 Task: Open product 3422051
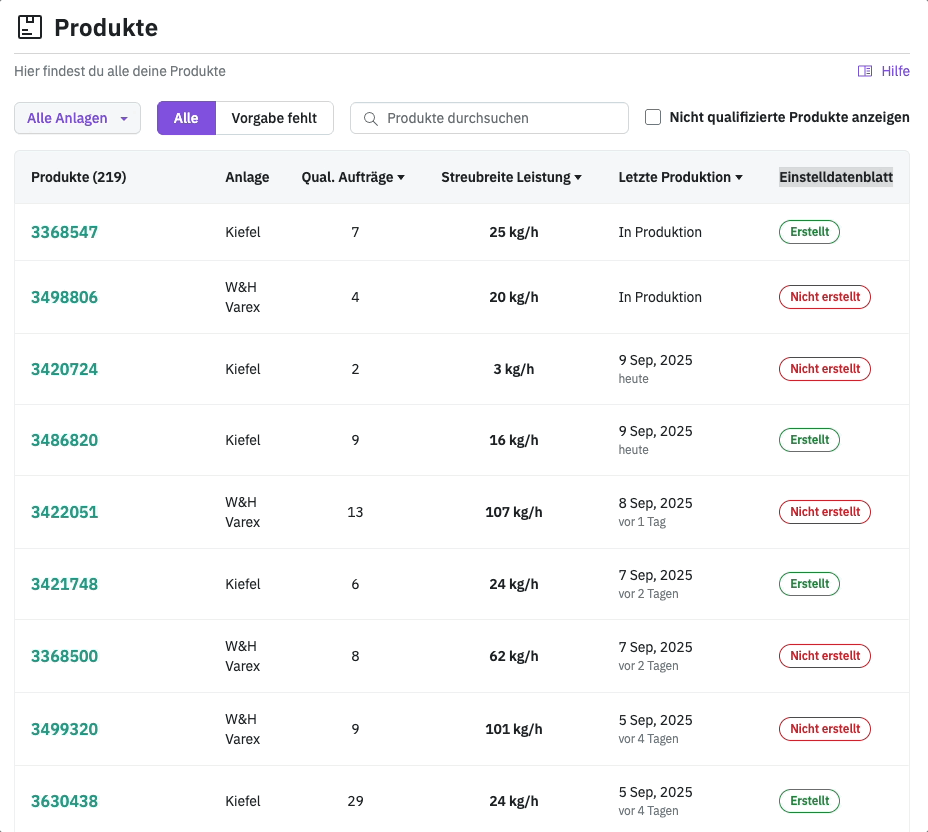pyautogui.click(x=64, y=512)
